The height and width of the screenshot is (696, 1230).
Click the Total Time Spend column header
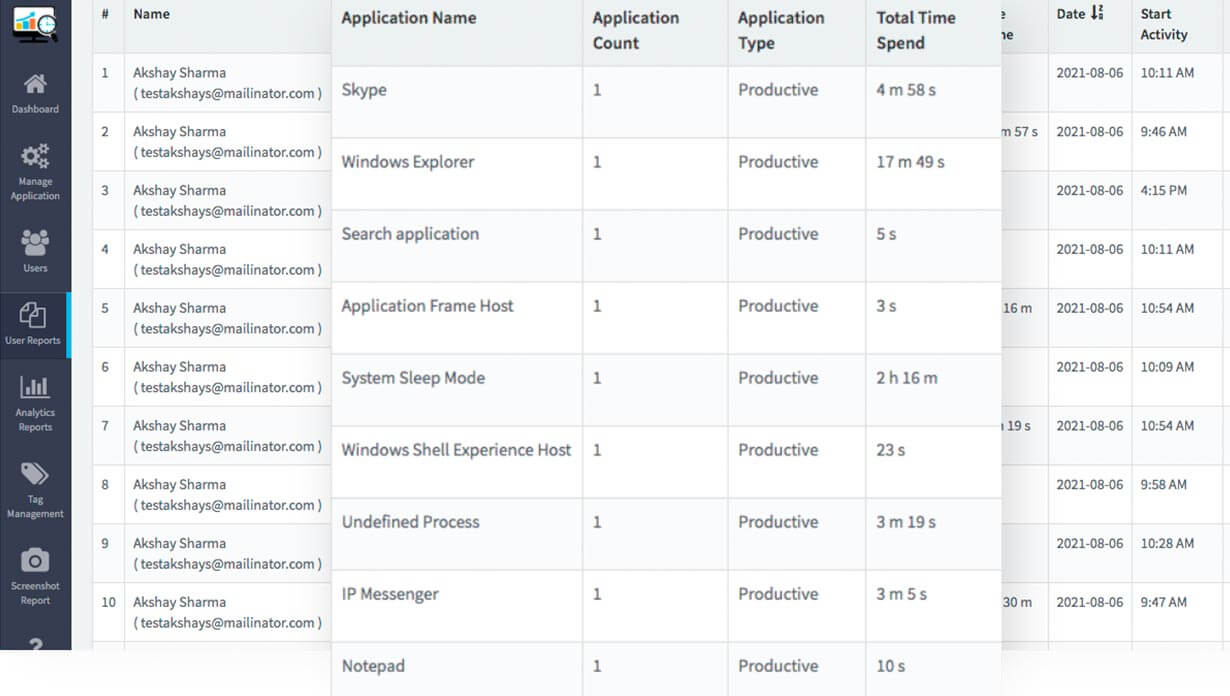[916, 30]
